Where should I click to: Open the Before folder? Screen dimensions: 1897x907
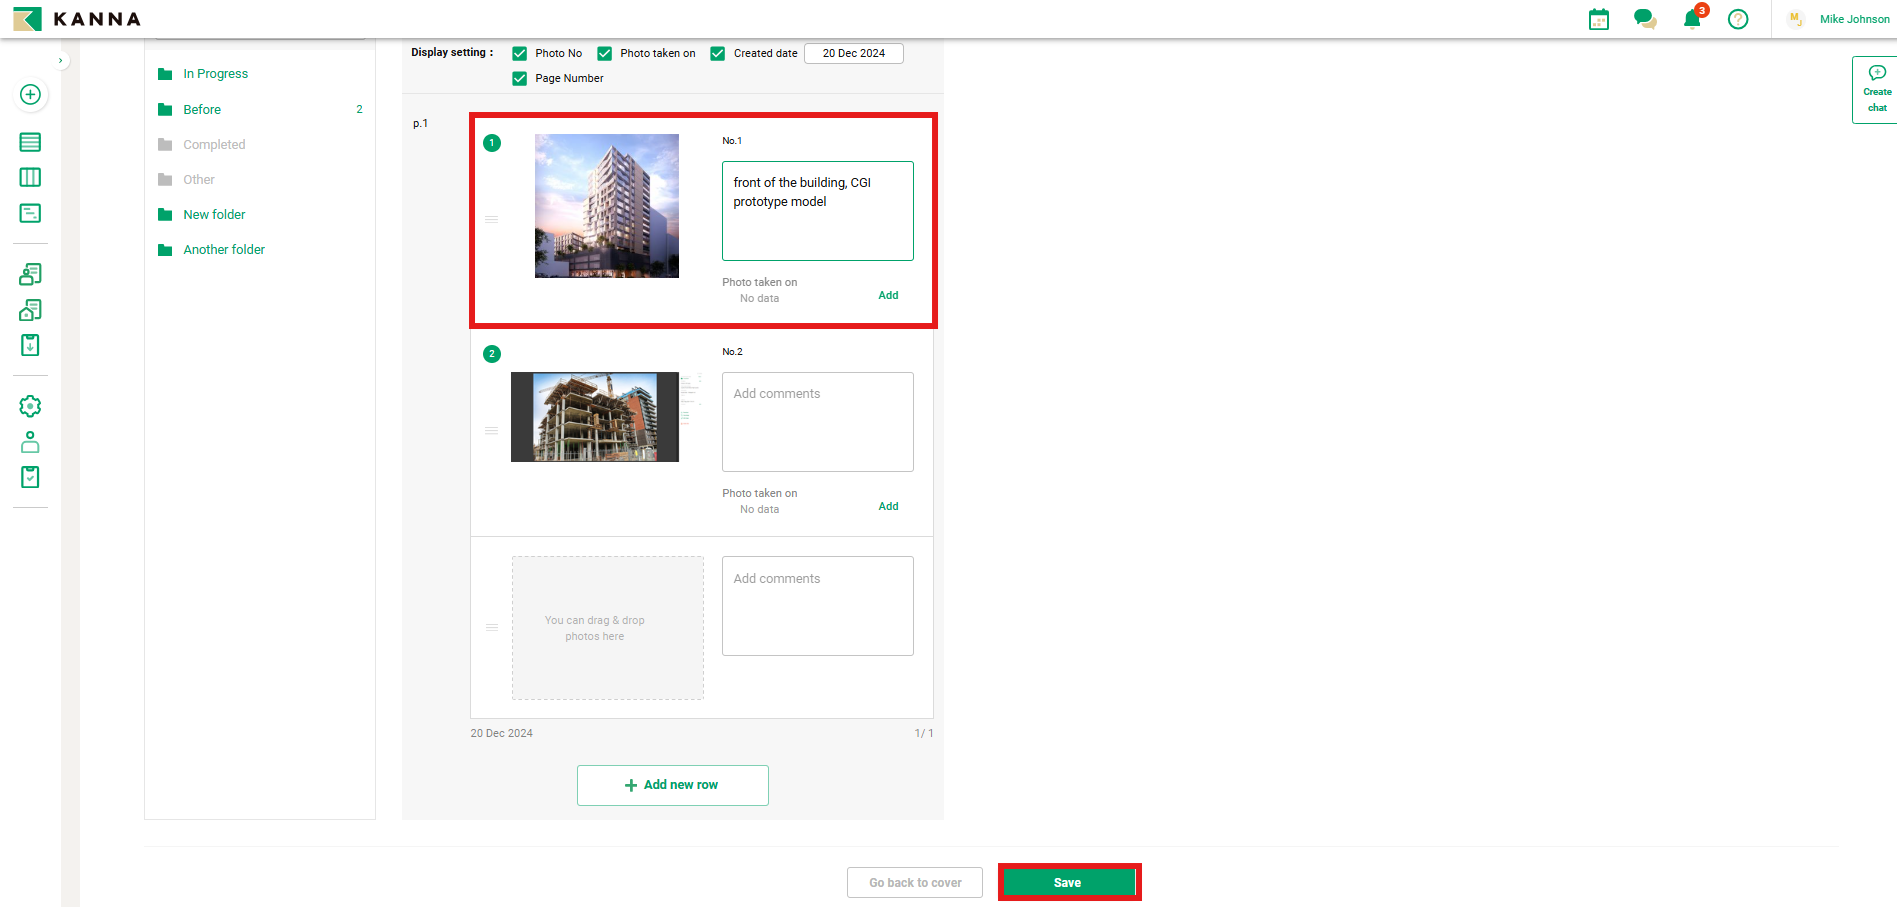202,110
